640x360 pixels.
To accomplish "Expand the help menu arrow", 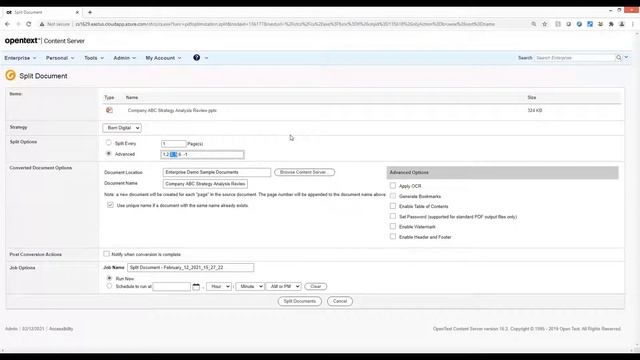I will pos(207,58).
